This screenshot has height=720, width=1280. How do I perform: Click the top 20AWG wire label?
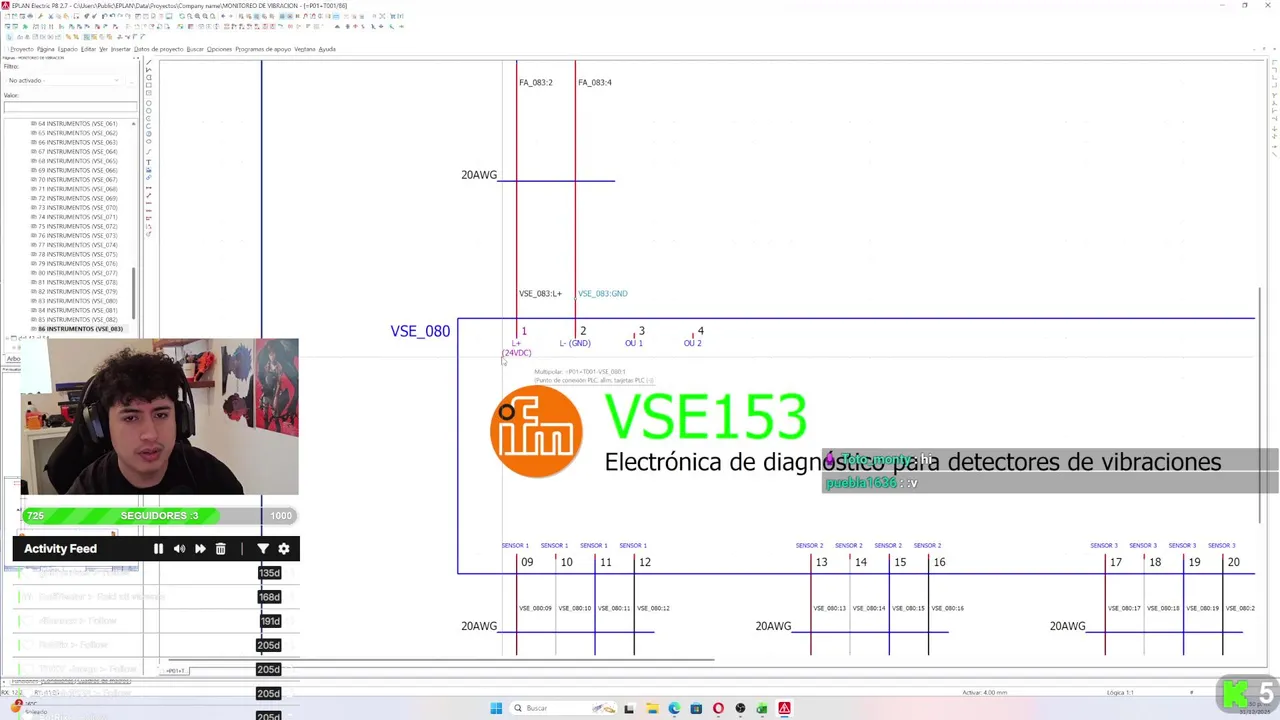tap(479, 175)
